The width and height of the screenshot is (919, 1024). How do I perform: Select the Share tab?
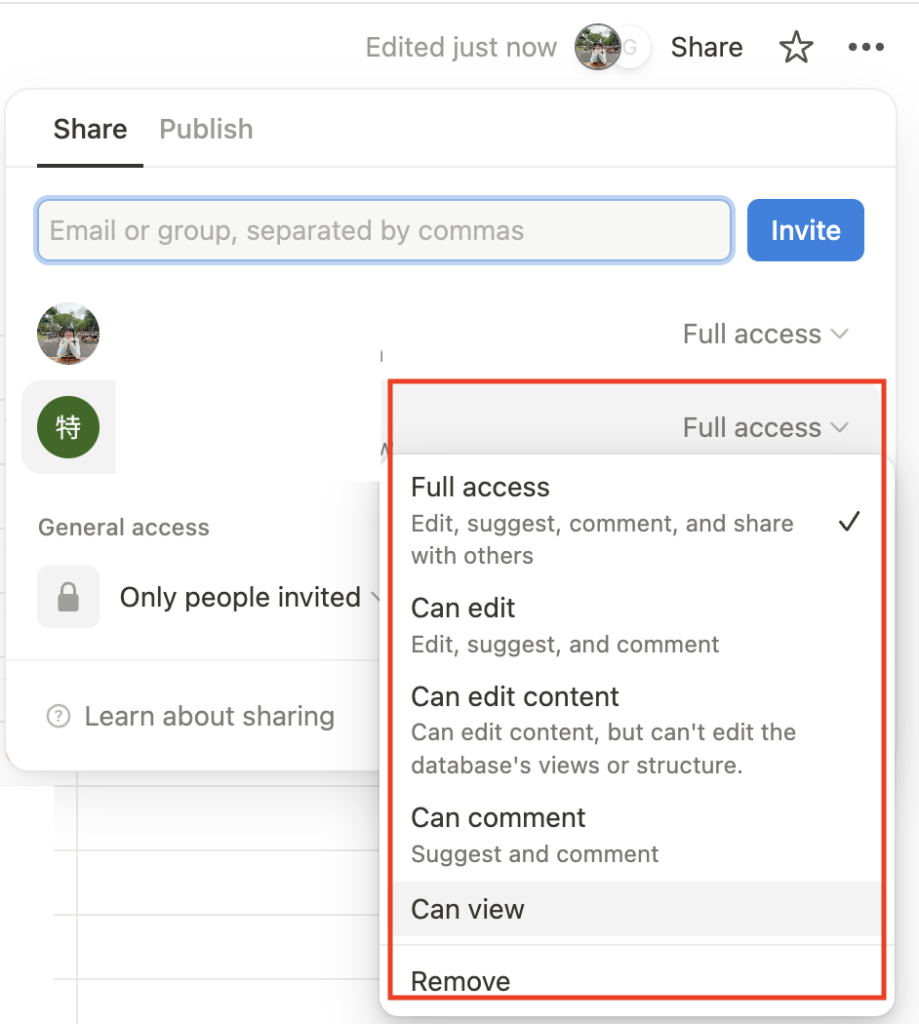point(90,129)
